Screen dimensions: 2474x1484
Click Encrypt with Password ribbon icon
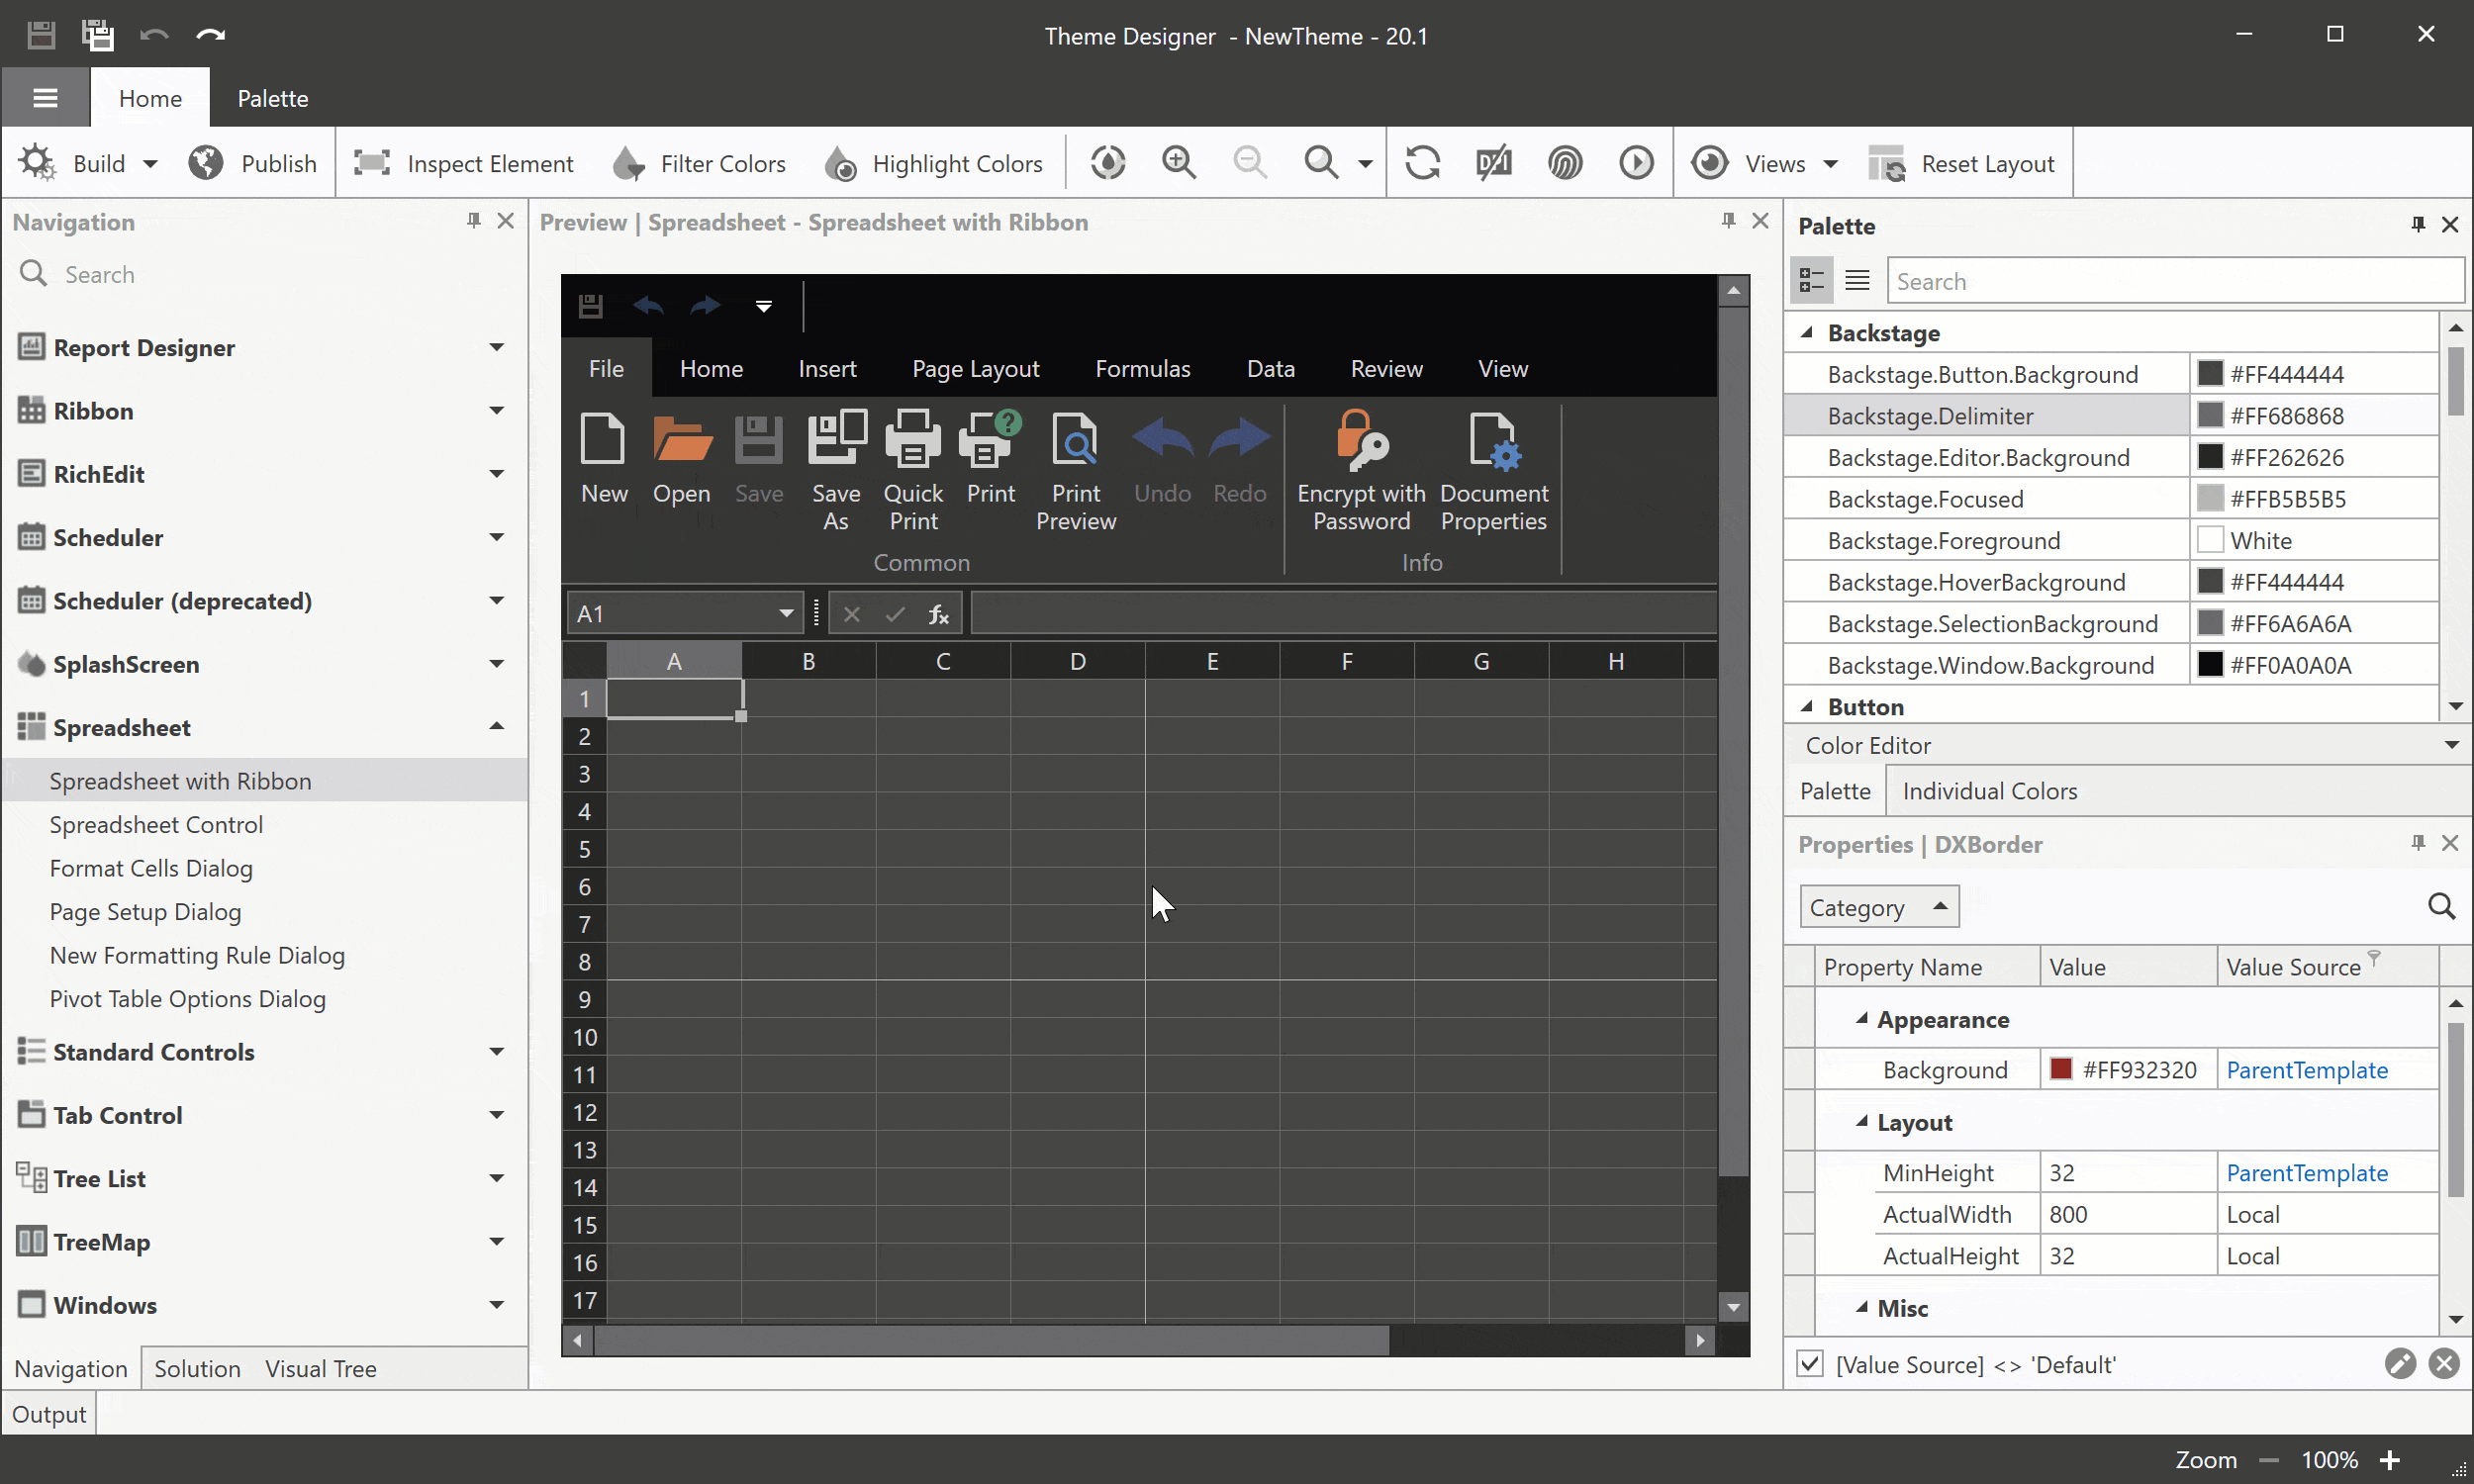coord(1361,442)
